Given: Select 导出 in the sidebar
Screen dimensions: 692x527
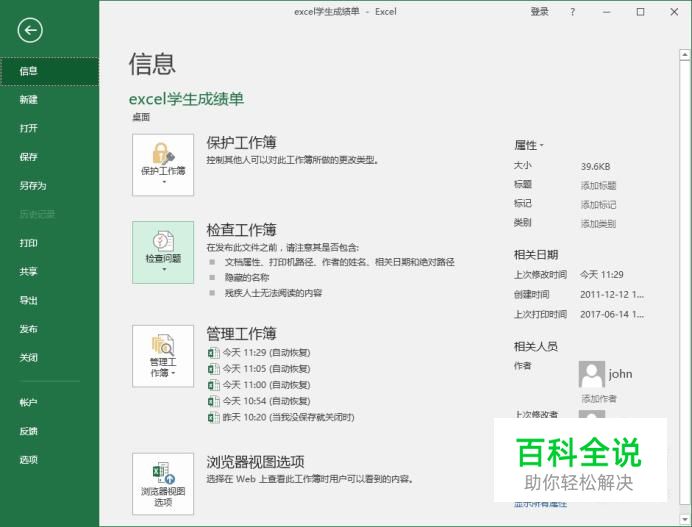Looking at the screenshot, I should pyautogui.click(x=49, y=300).
